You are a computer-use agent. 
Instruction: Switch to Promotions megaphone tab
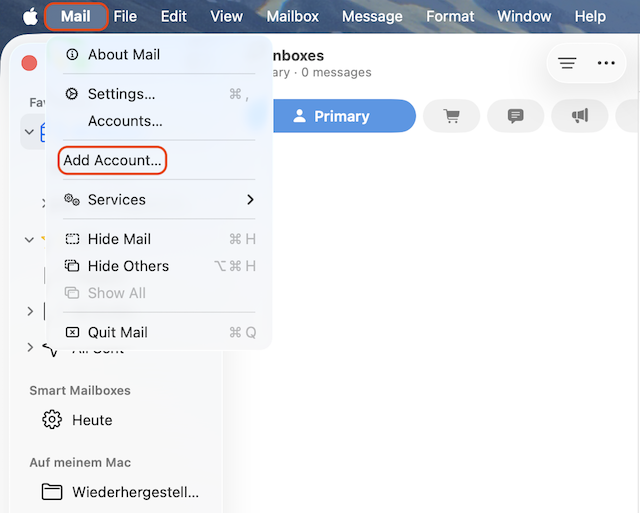580,116
